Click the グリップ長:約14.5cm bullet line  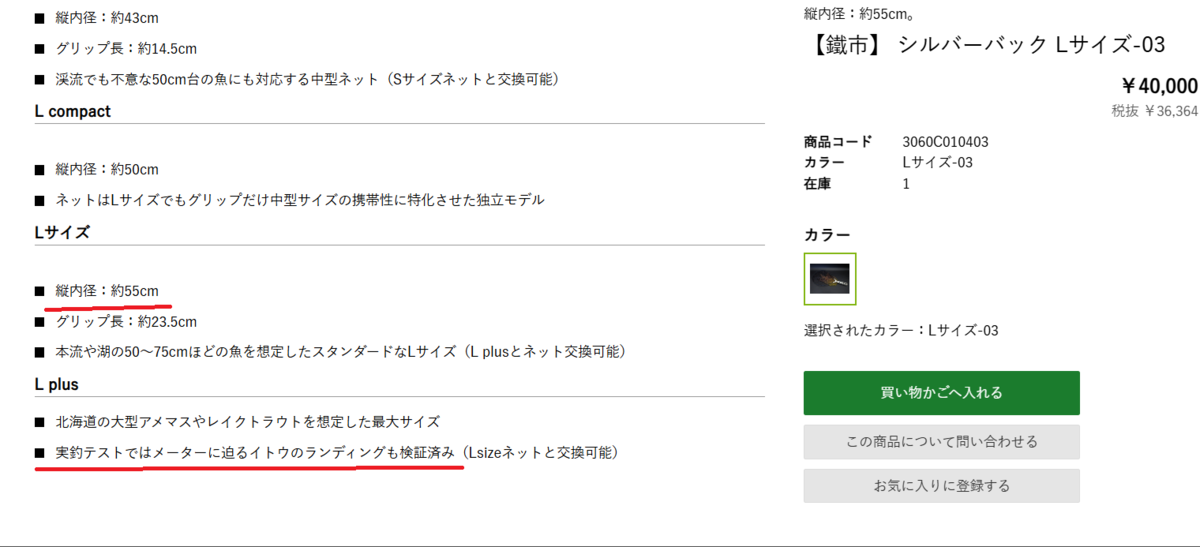126,48
